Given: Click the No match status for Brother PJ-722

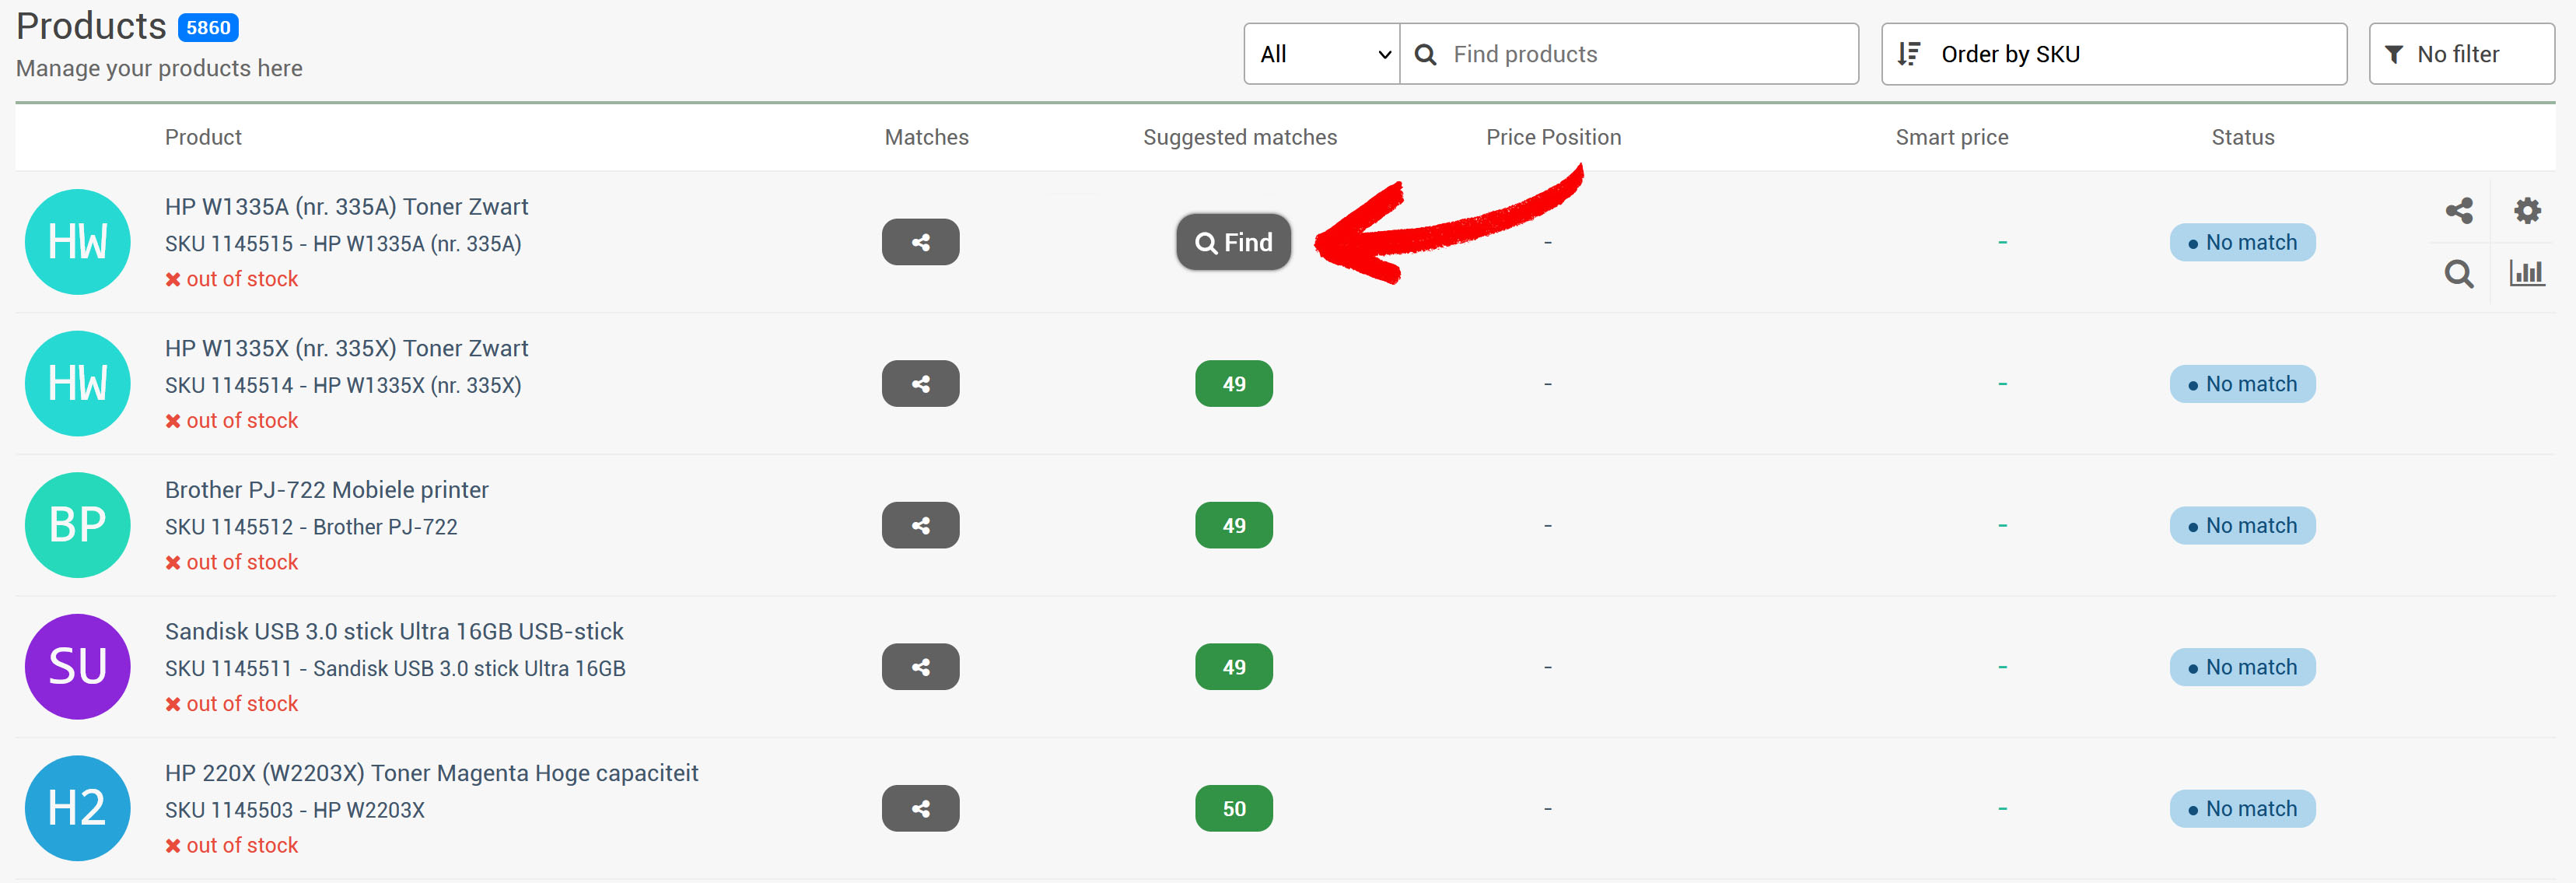Looking at the screenshot, I should 2241,526.
